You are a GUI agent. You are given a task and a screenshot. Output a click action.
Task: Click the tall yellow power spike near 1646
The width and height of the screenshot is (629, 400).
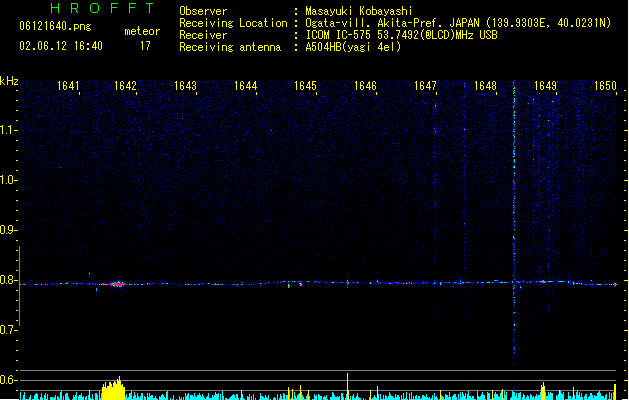click(347, 386)
